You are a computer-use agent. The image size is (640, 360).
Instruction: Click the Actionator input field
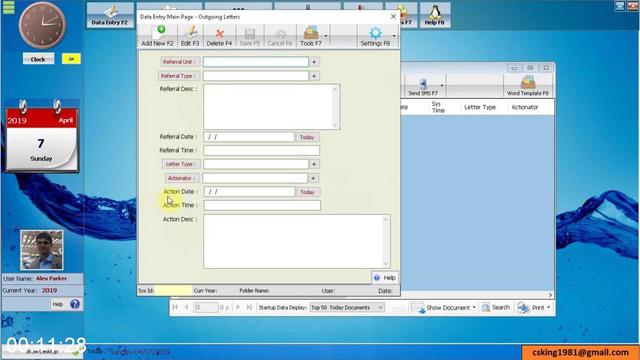(x=255, y=178)
